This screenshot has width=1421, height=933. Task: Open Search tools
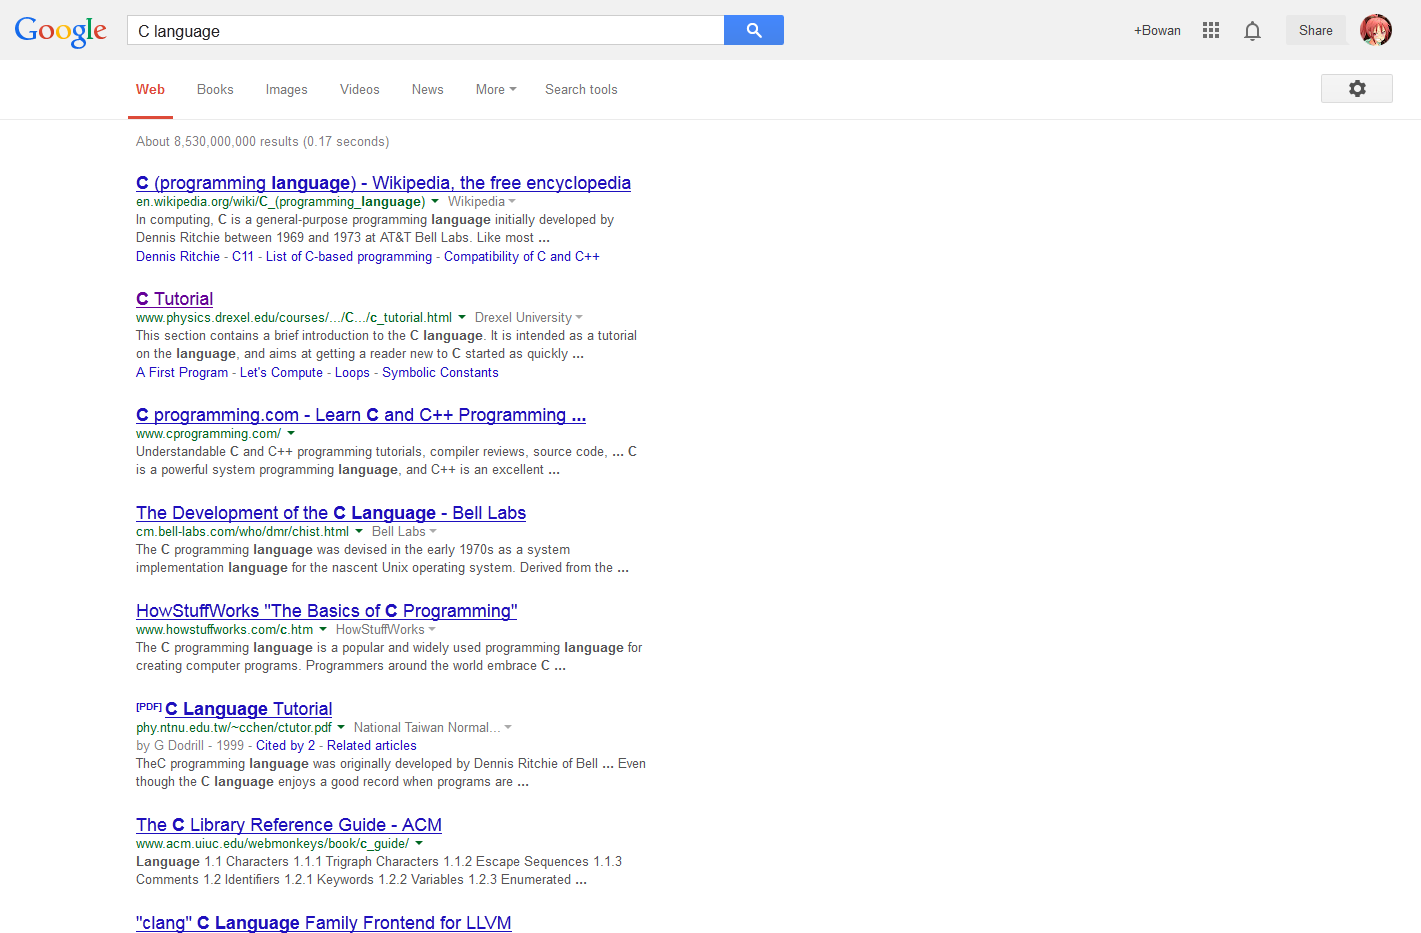pos(581,90)
